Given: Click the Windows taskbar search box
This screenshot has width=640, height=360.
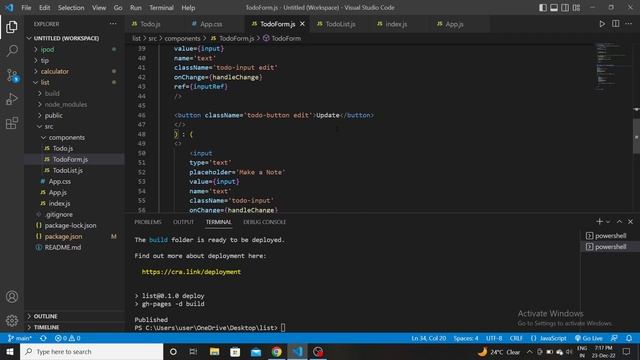Looking at the screenshot, I should click(91, 351).
